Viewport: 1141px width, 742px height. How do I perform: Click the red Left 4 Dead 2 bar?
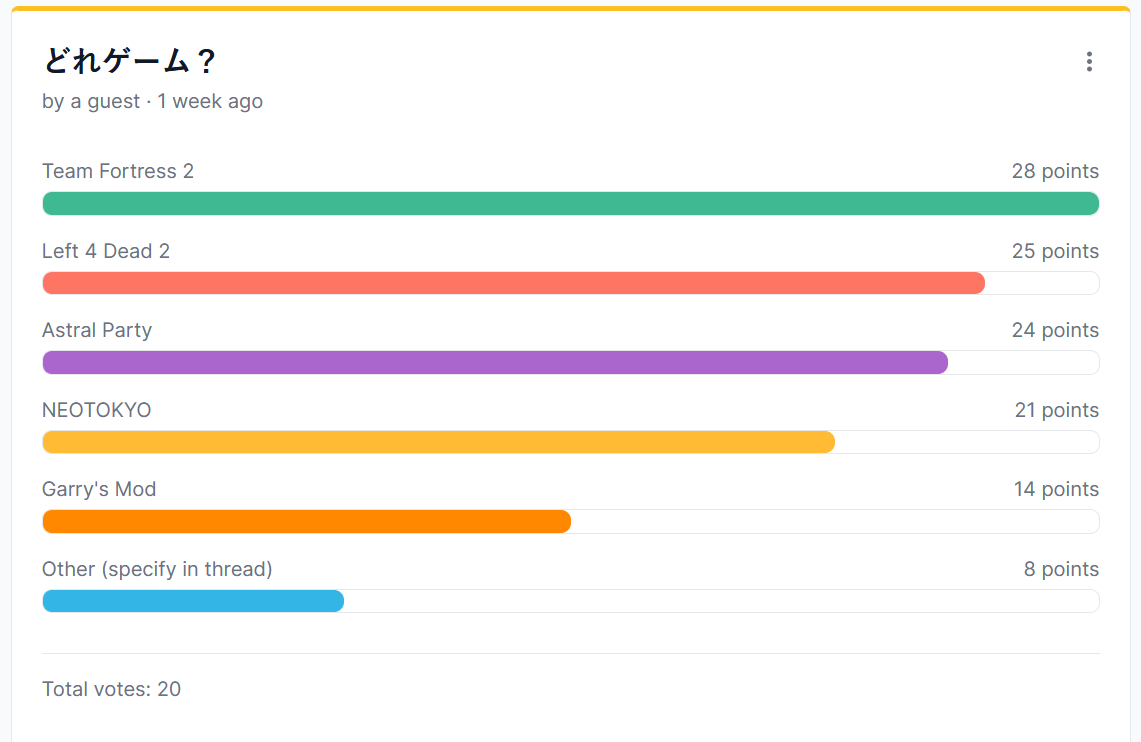point(513,283)
